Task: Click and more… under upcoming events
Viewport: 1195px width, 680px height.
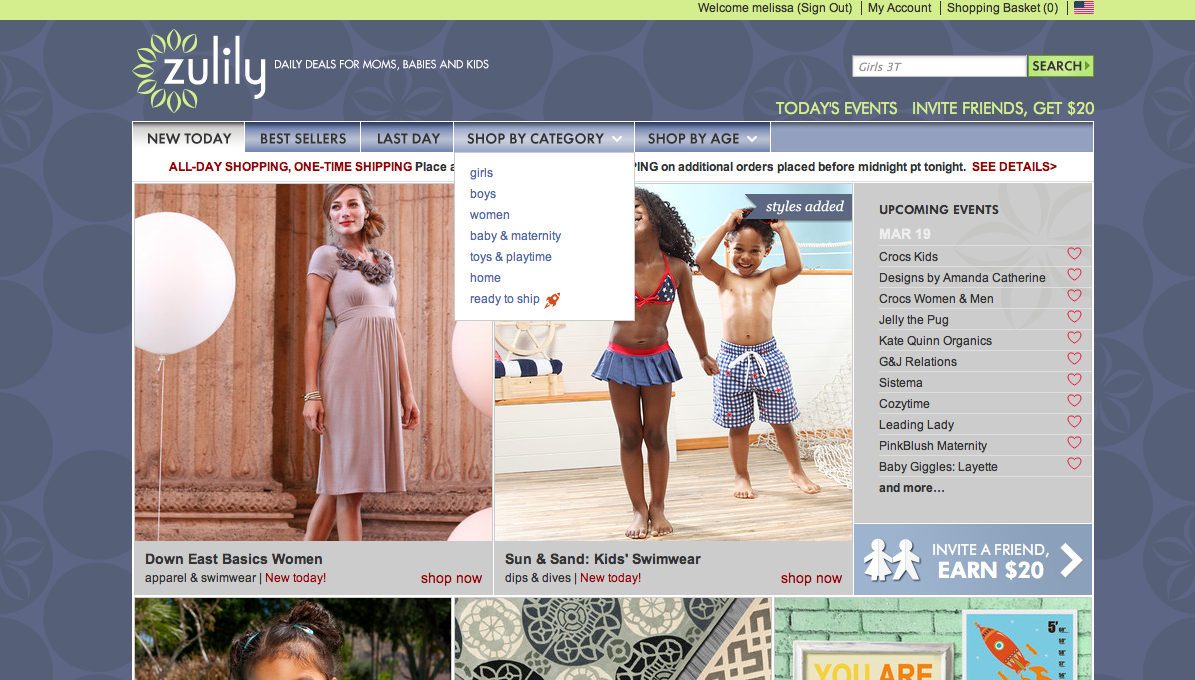Action: 911,488
